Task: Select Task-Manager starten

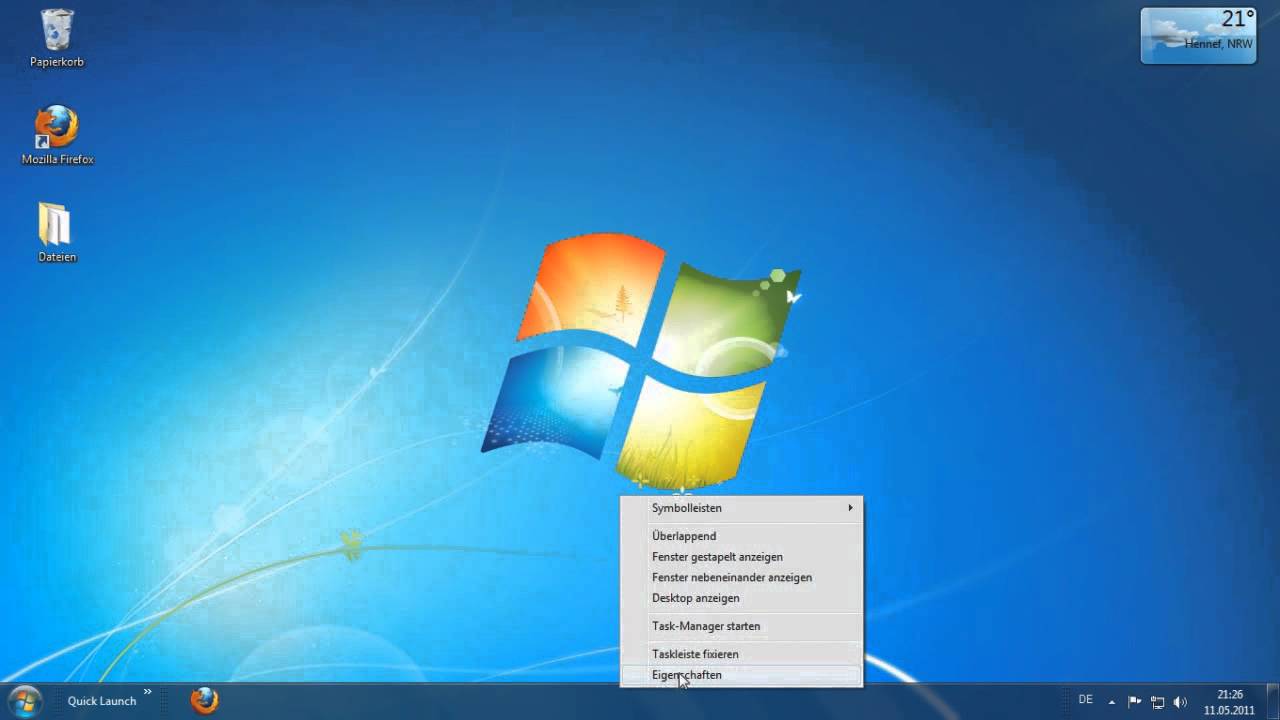Action: click(742, 626)
